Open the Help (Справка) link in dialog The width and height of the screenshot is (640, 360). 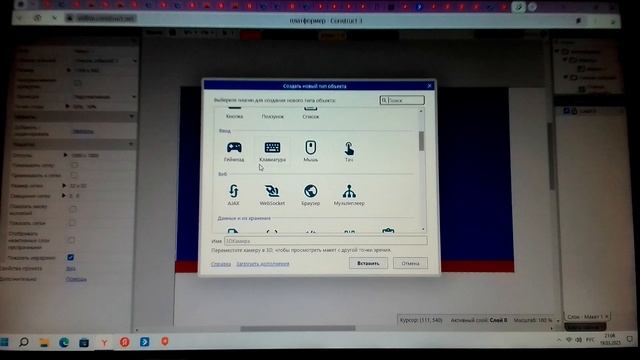point(221,264)
